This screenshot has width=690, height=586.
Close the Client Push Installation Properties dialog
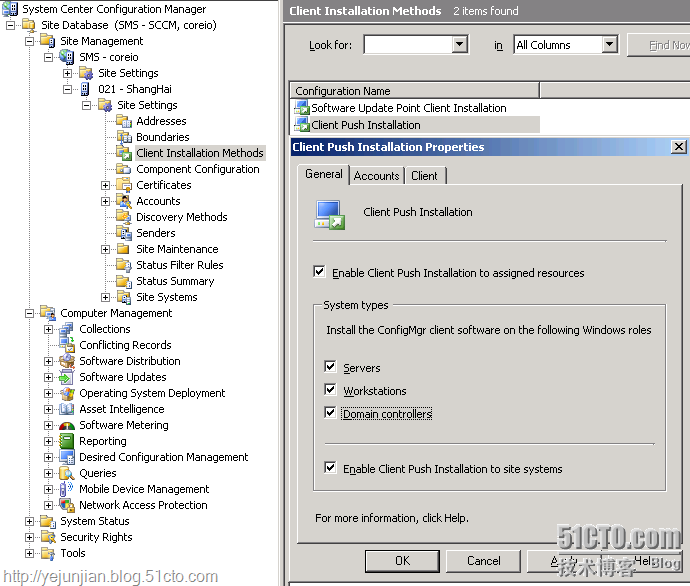[679, 146]
